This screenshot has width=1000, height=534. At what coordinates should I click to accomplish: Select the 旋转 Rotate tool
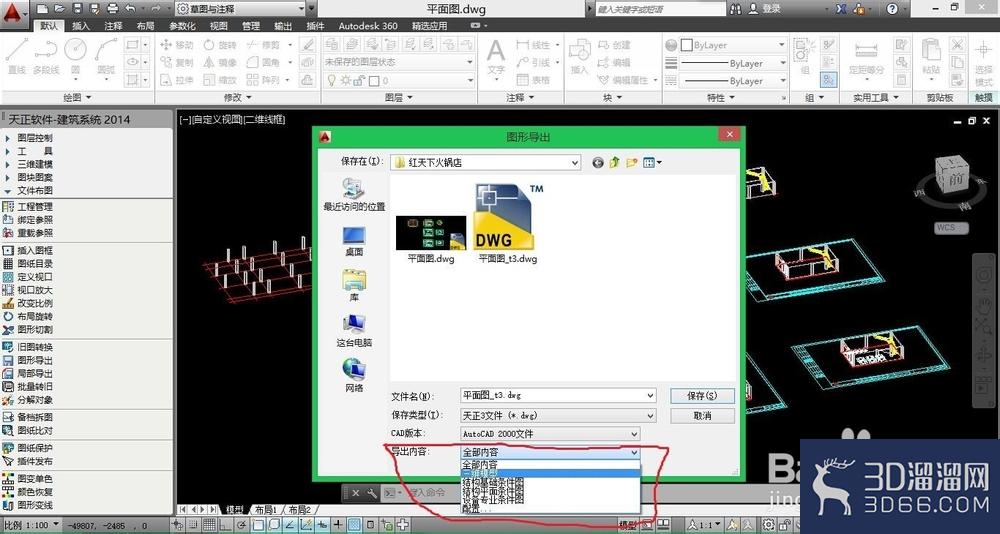[220, 45]
